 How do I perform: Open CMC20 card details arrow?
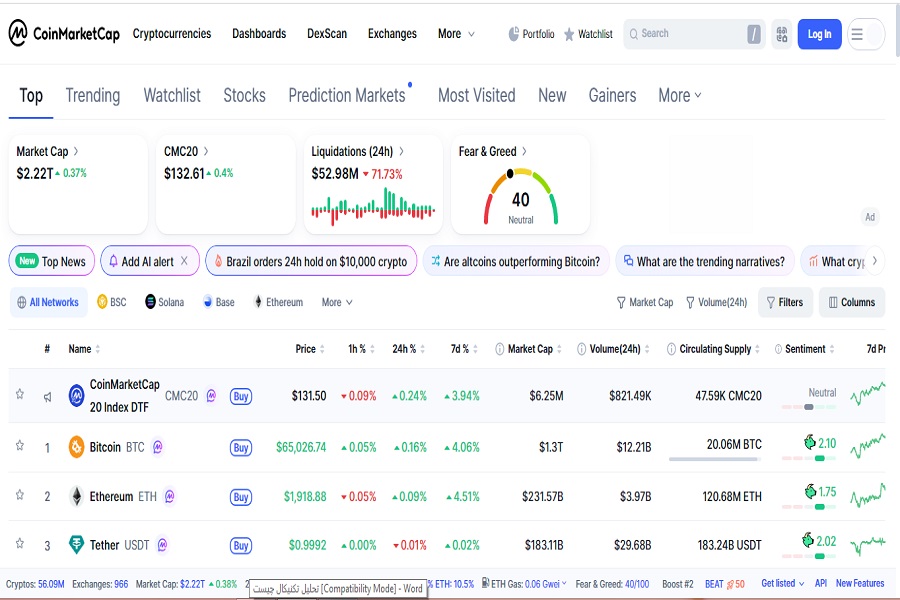[x=205, y=151]
